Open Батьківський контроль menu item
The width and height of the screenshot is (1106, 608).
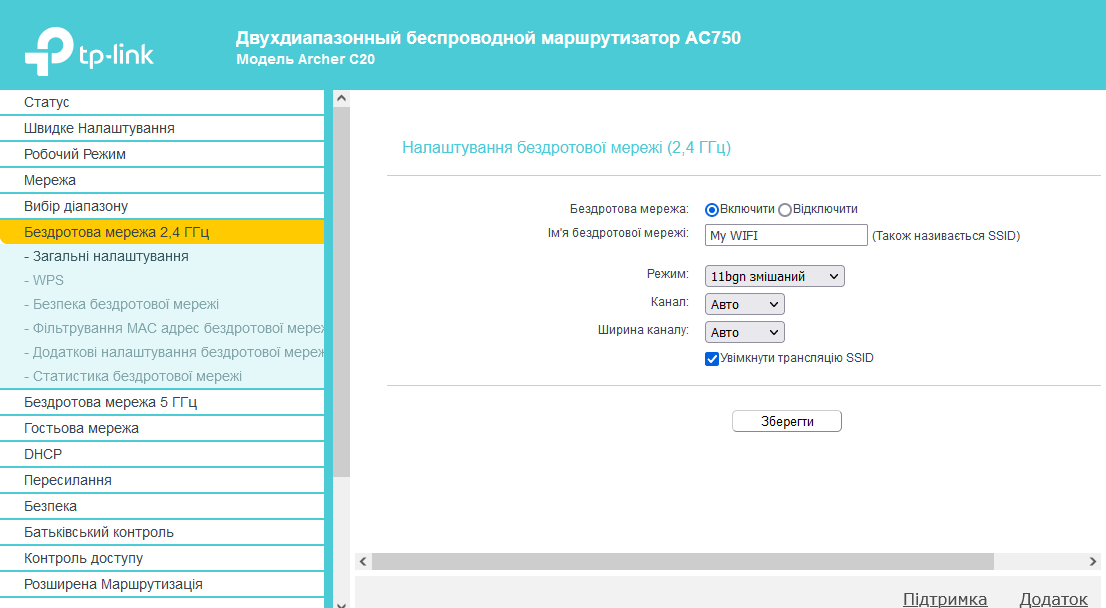click(x=162, y=533)
